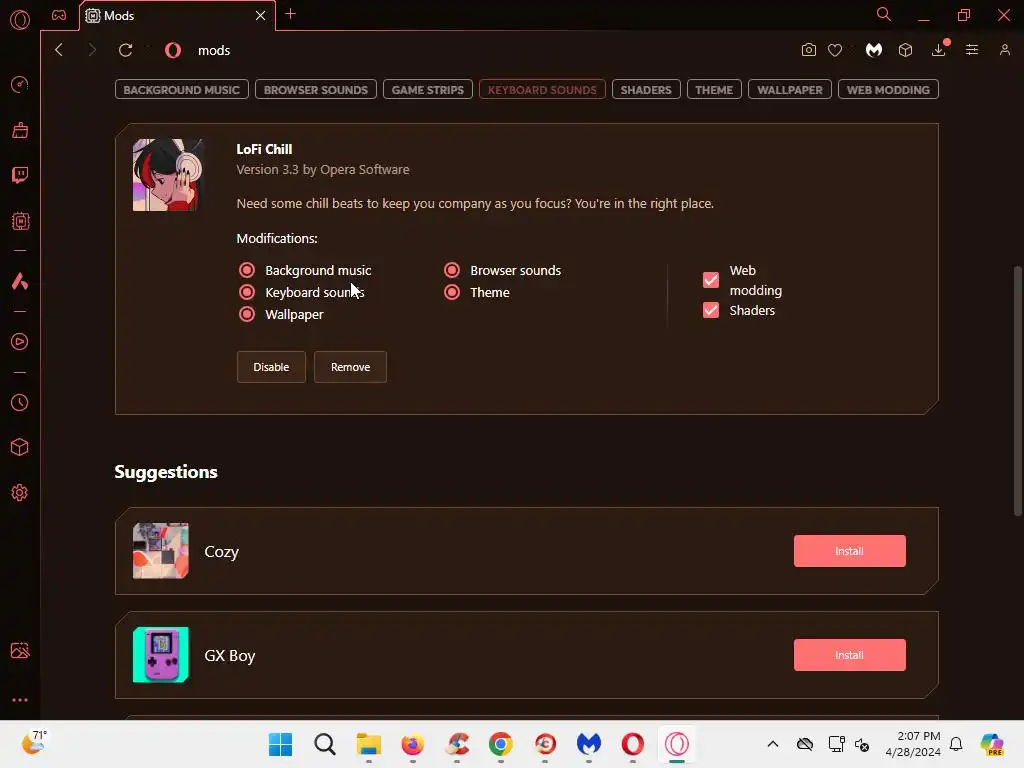Open GX Corner gamepad icon tab
Image resolution: width=1024 pixels, height=768 pixels.
click(59, 15)
